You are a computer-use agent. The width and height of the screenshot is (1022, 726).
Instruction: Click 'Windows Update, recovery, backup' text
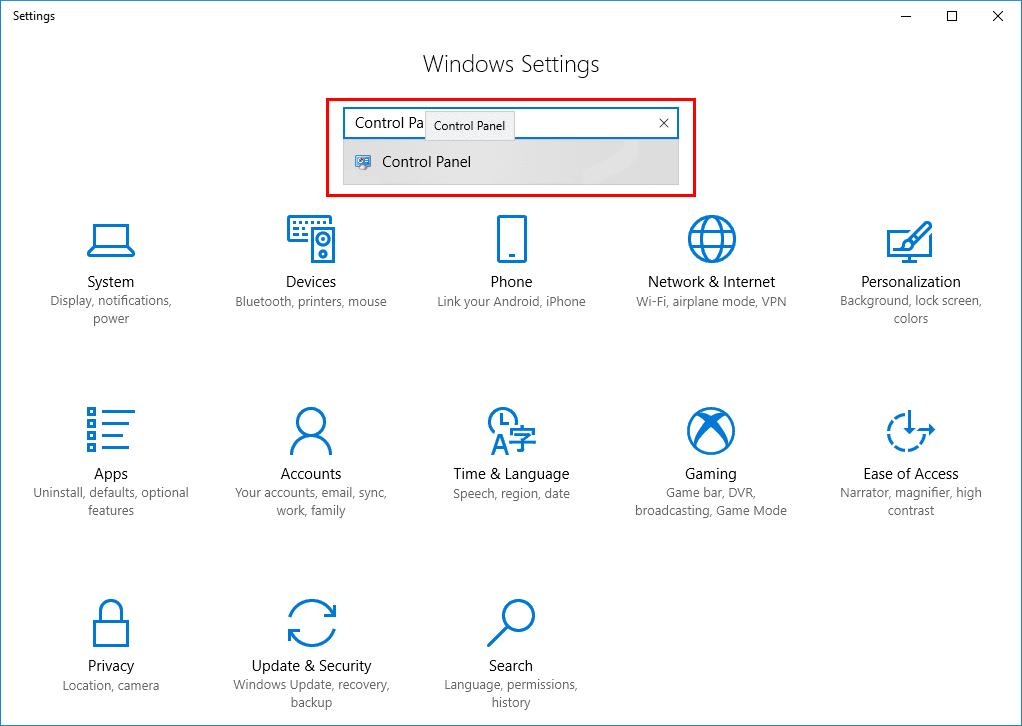pyautogui.click(x=312, y=693)
